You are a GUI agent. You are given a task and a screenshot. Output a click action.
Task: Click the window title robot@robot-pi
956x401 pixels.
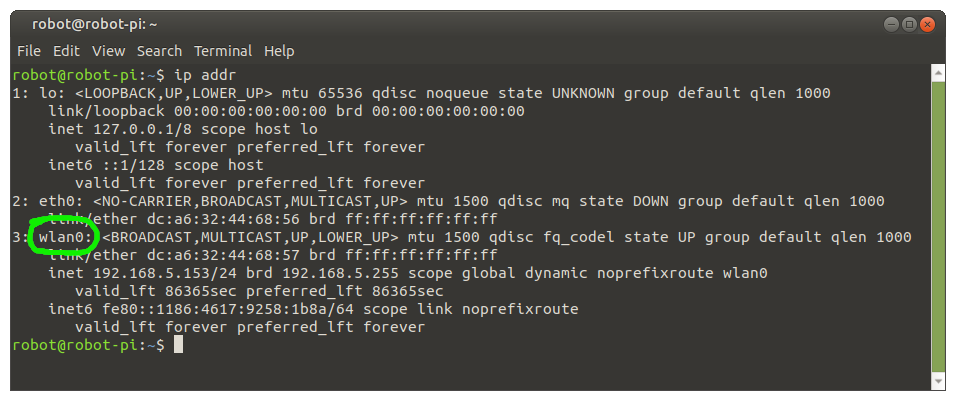coord(95,24)
